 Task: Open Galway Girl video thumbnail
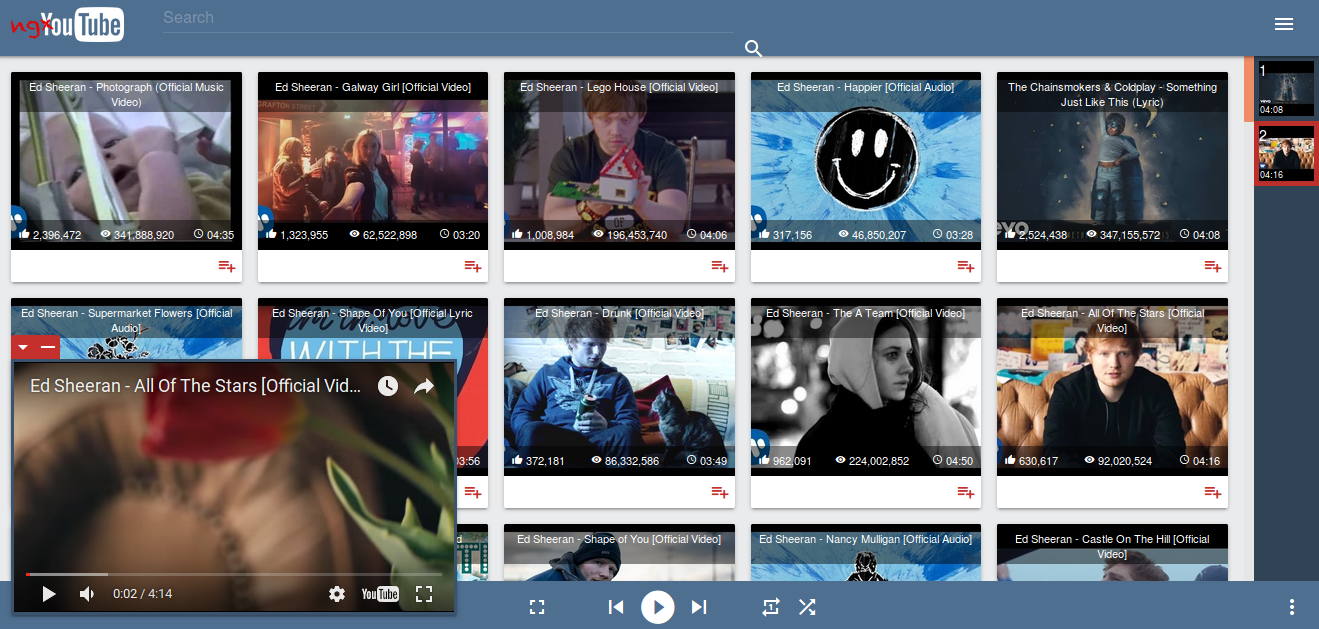[x=373, y=160]
